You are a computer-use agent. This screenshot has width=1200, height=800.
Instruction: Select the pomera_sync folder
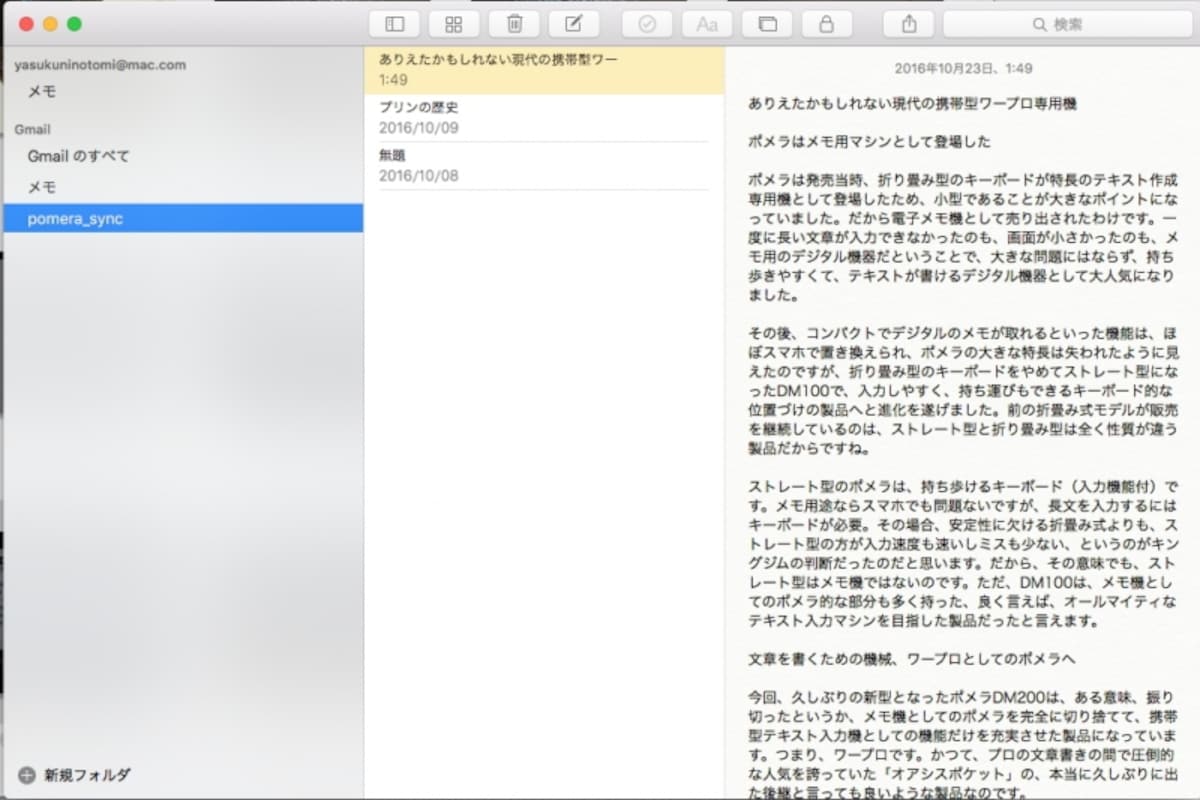tap(183, 218)
